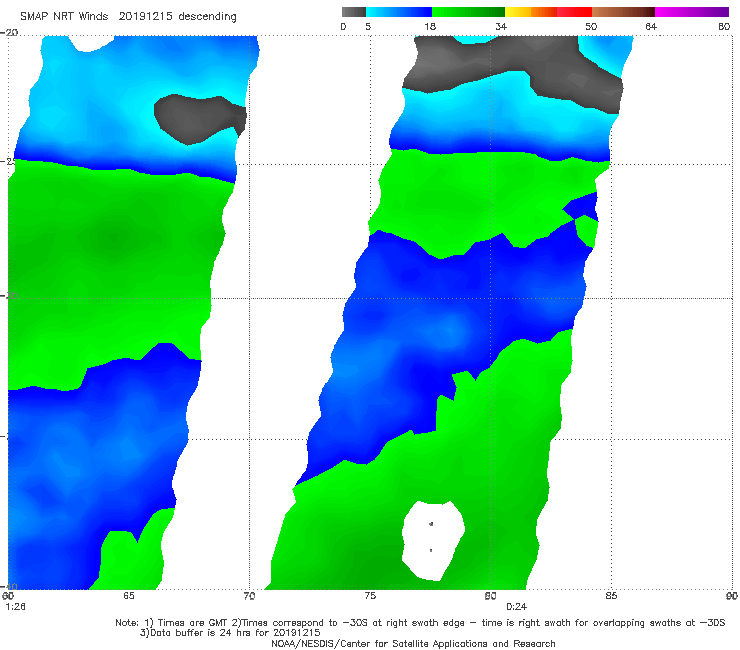Pick the gray segment of the color bar
Image resolution: width=740 pixels, height=650 pixels.
pyautogui.click(x=353, y=12)
